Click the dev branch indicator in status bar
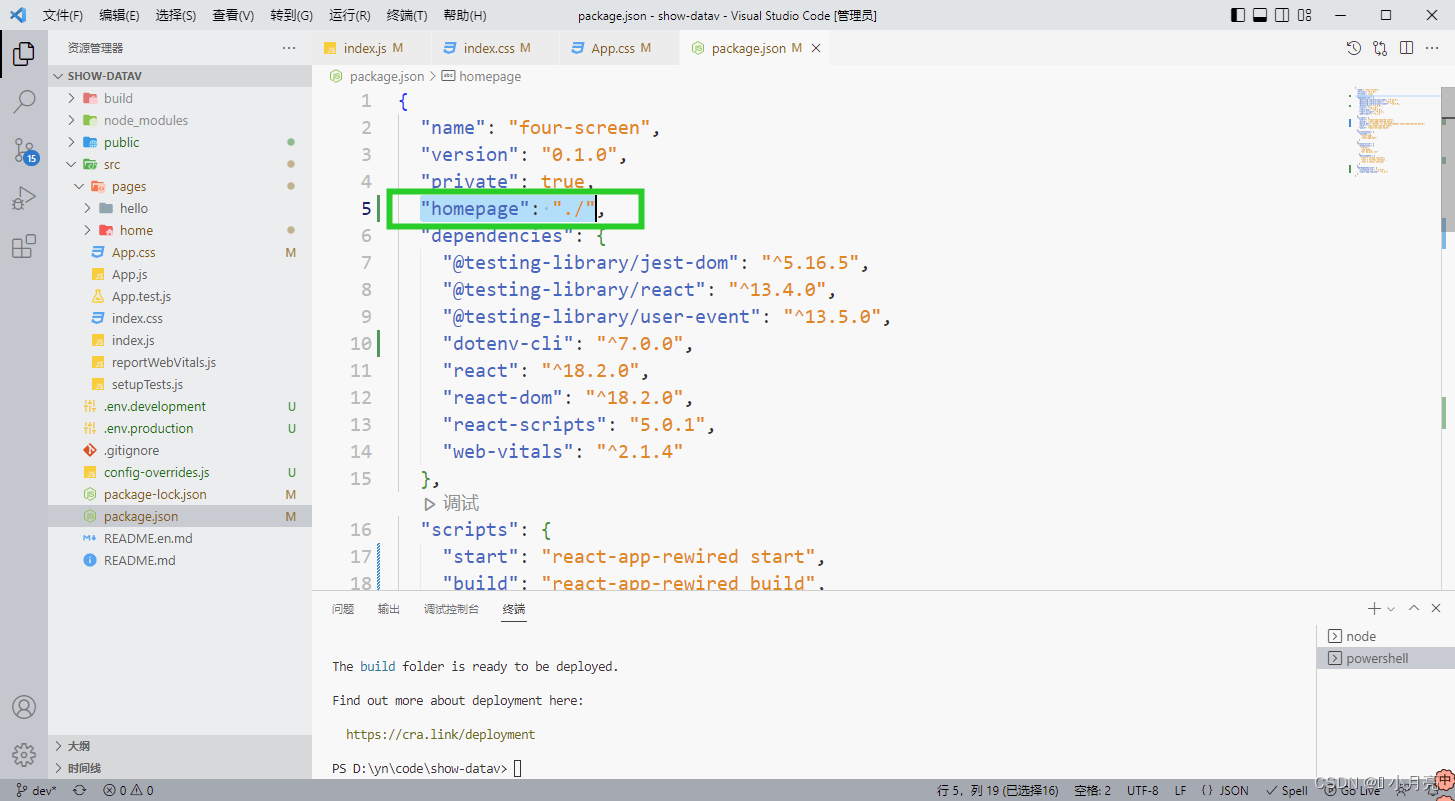The image size is (1455, 801). point(36,790)
